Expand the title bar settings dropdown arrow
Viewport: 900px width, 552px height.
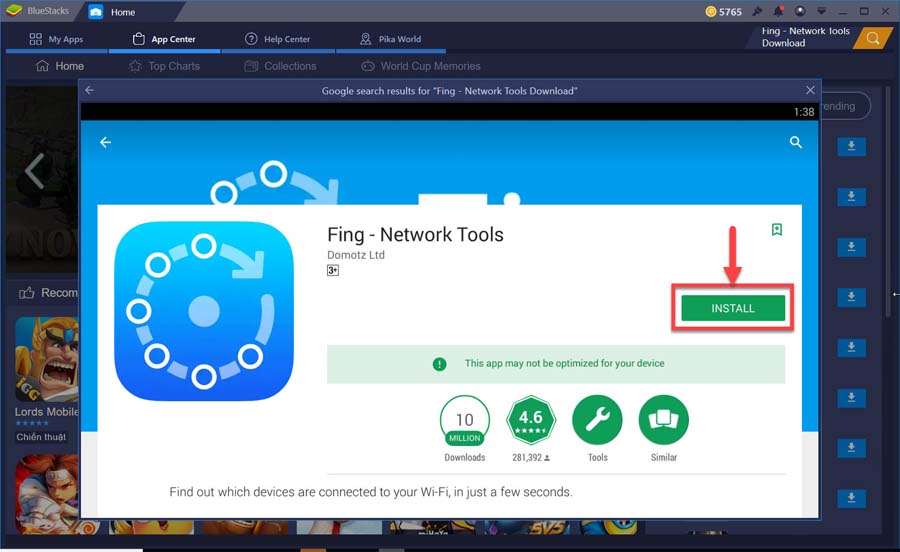[x=821, y=11]
